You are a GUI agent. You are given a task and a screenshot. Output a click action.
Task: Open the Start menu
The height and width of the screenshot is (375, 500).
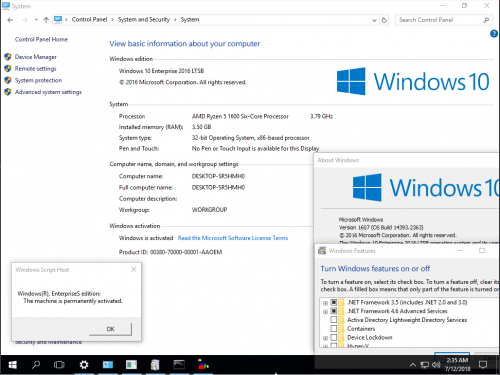pyautogui.click(x=12, y=365)
